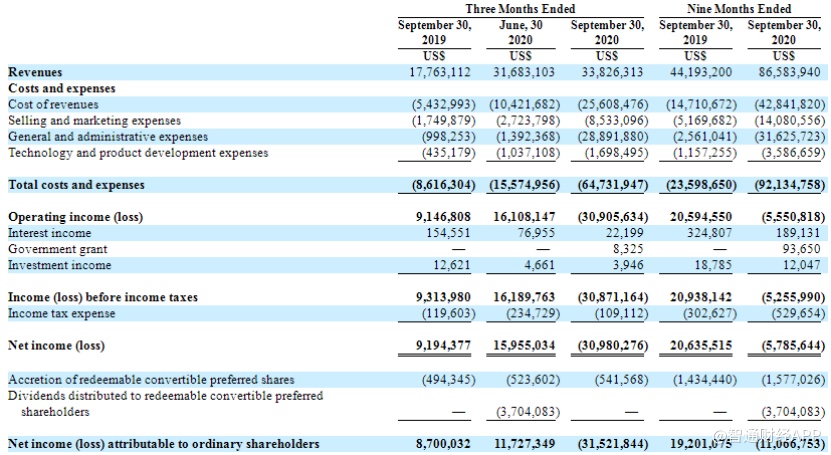Click the Income (loss) before income taxes label
Image resolution: width=831 pixels, height=455 pixels.
(x=103, y=297)
